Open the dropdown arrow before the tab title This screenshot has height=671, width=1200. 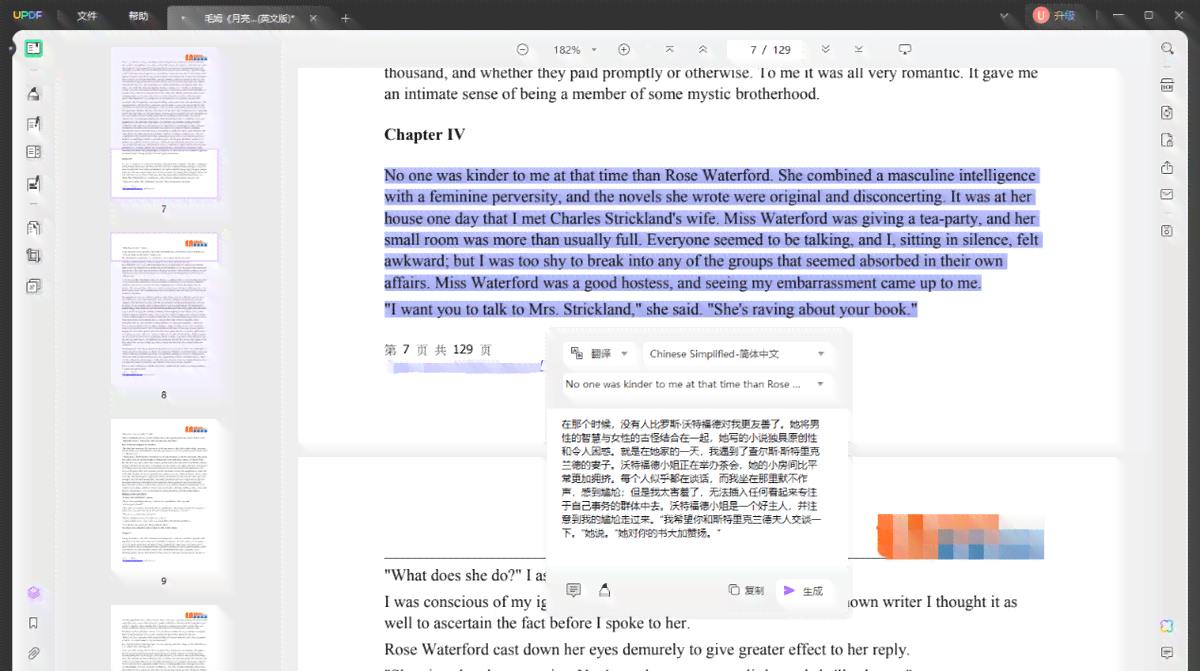pos(183,18)
